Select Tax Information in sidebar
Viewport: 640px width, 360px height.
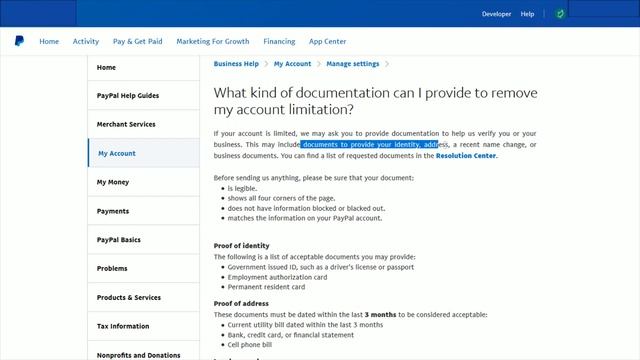144,326
